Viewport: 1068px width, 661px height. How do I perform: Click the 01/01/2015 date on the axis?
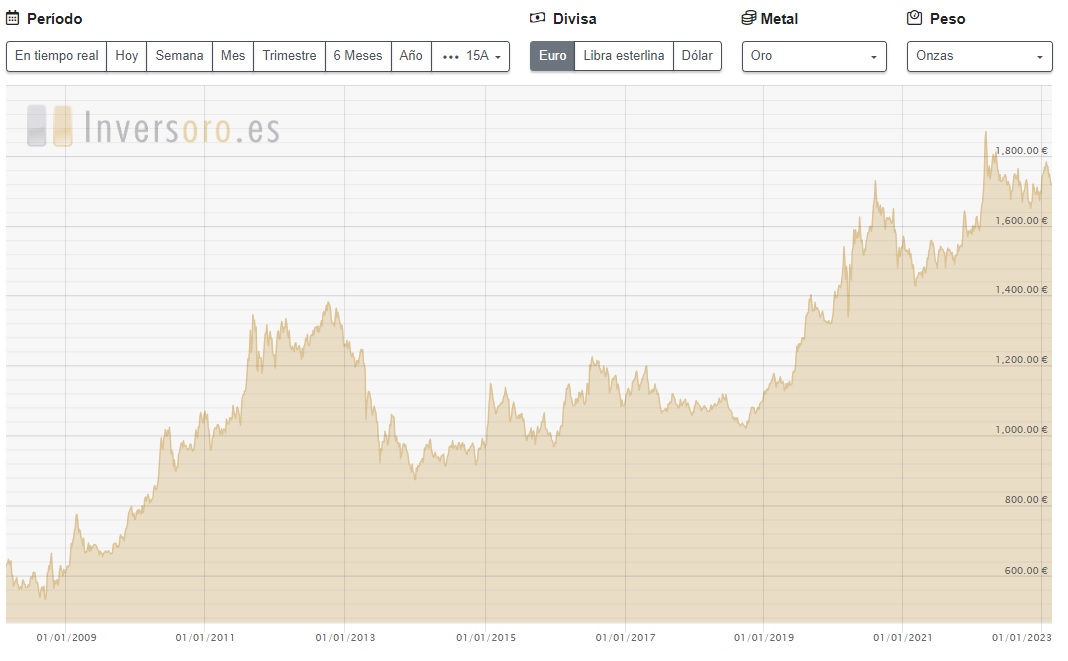point(486,637)
